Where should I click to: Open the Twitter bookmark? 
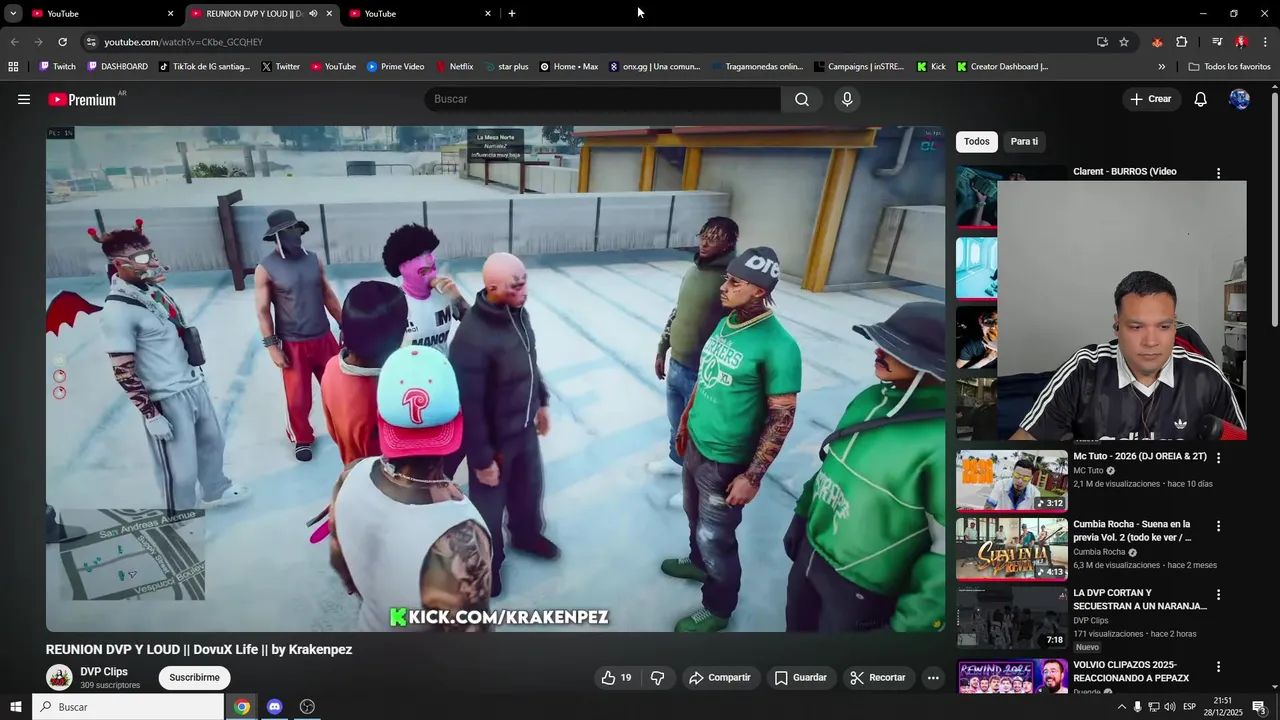point(280,67)
